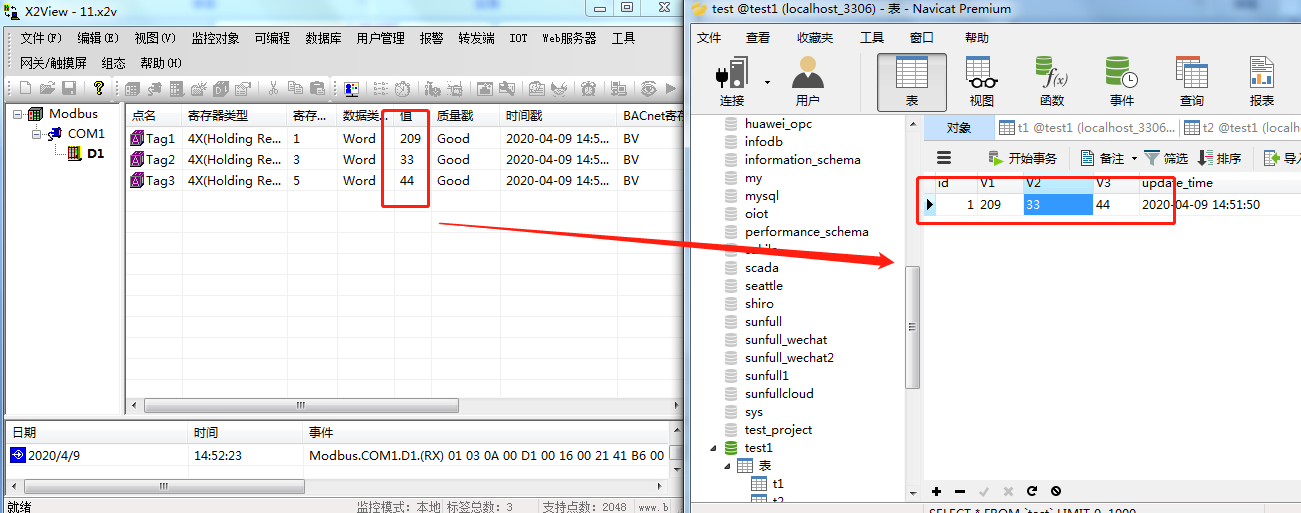Open the 数据库 menu in X2View
The image size is (1301, 513).
coord(323,38)
